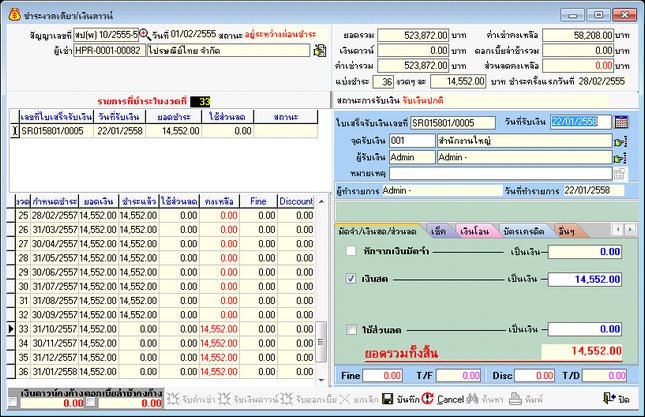Click the รับเงินดาวน์ toolbar icon
Screen dimensions: 645x417
(224, 398)
